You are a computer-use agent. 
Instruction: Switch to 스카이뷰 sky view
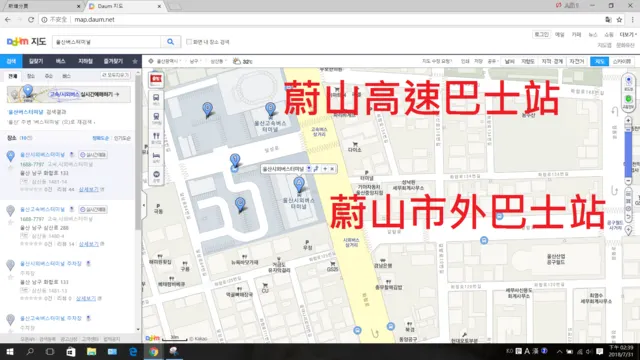[x=621, y=61]
